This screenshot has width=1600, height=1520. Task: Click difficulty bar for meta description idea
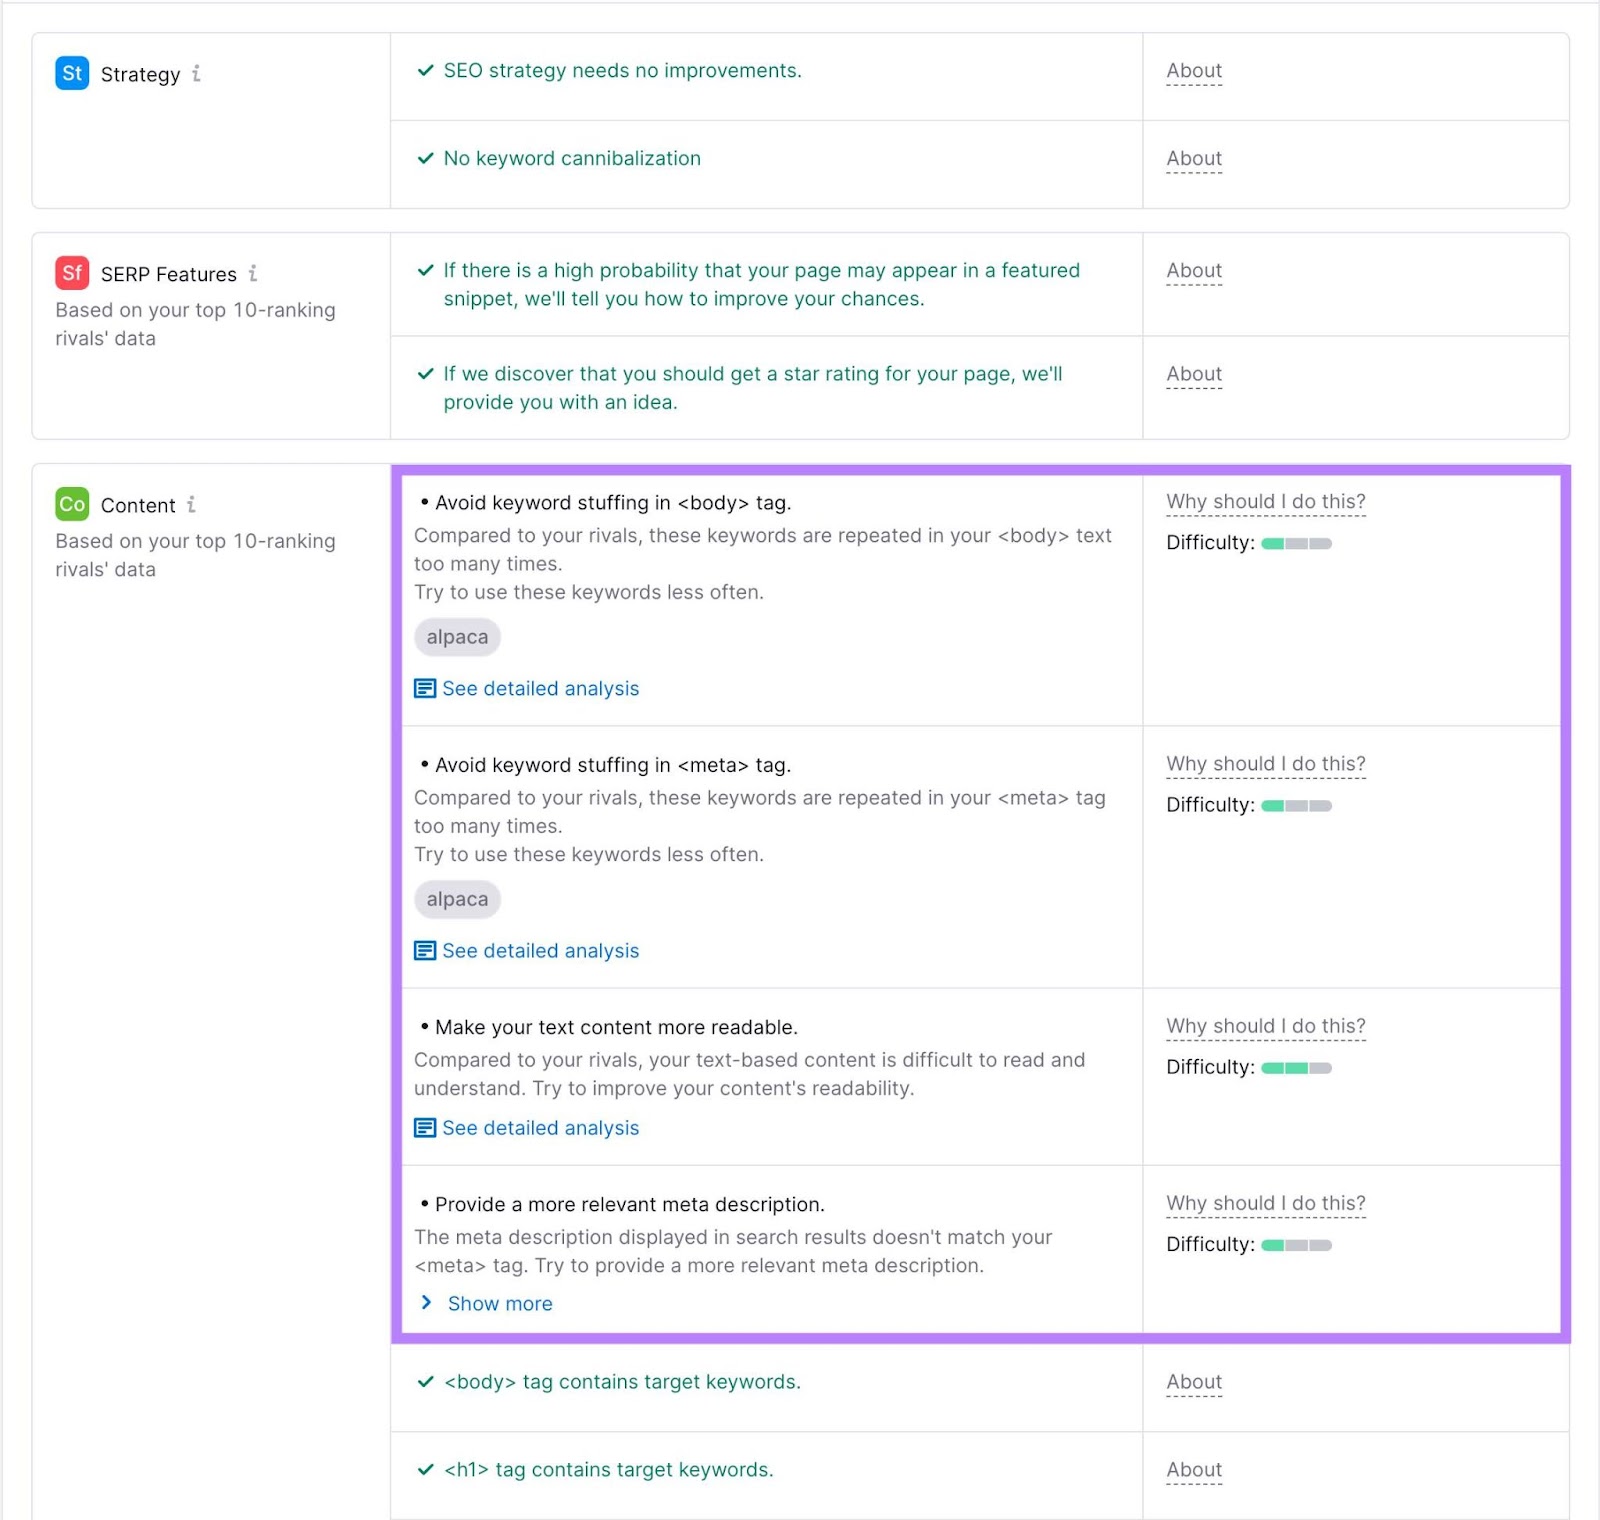[x=1296, y=1245]
